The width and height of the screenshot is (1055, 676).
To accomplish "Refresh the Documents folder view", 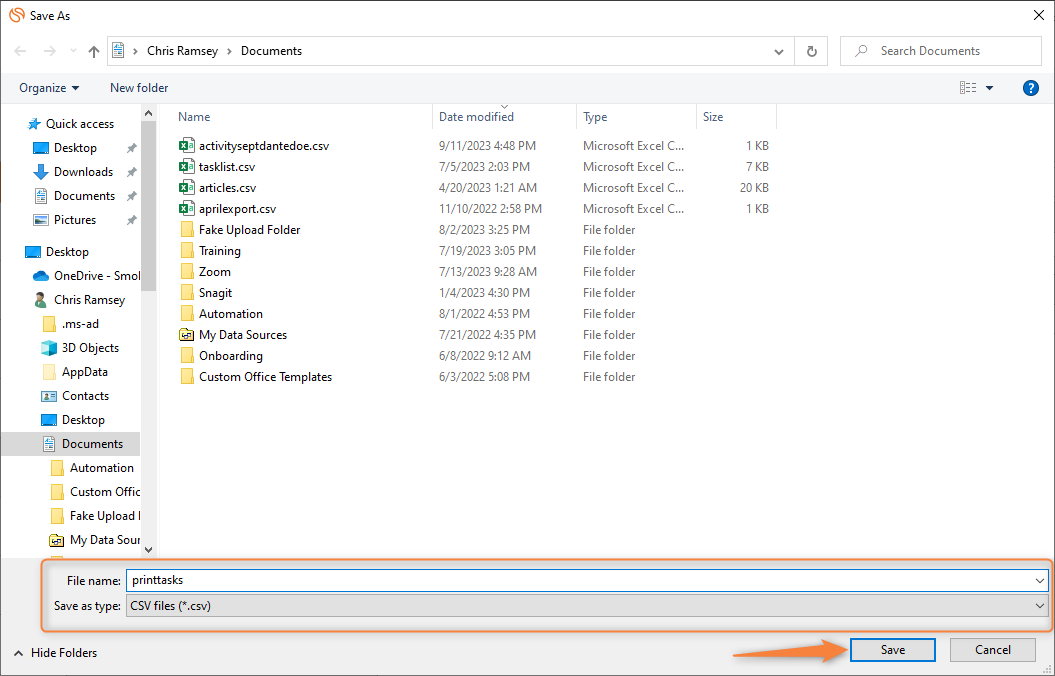I will coord(811,51).
